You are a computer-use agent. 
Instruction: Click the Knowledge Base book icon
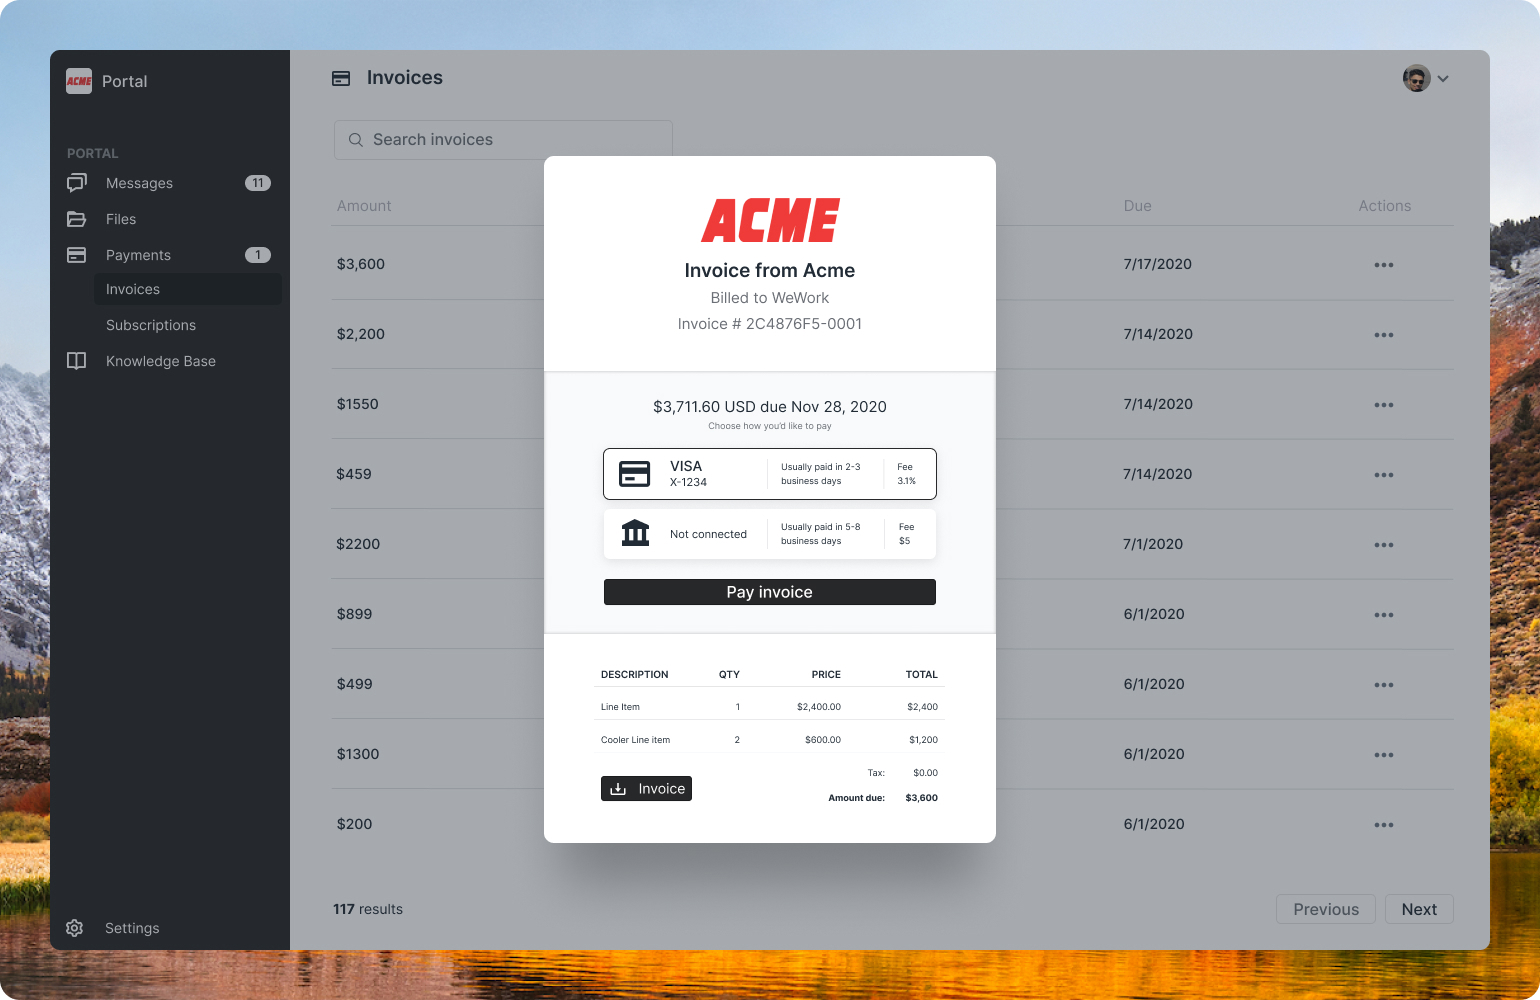click(x=77, y=361)
